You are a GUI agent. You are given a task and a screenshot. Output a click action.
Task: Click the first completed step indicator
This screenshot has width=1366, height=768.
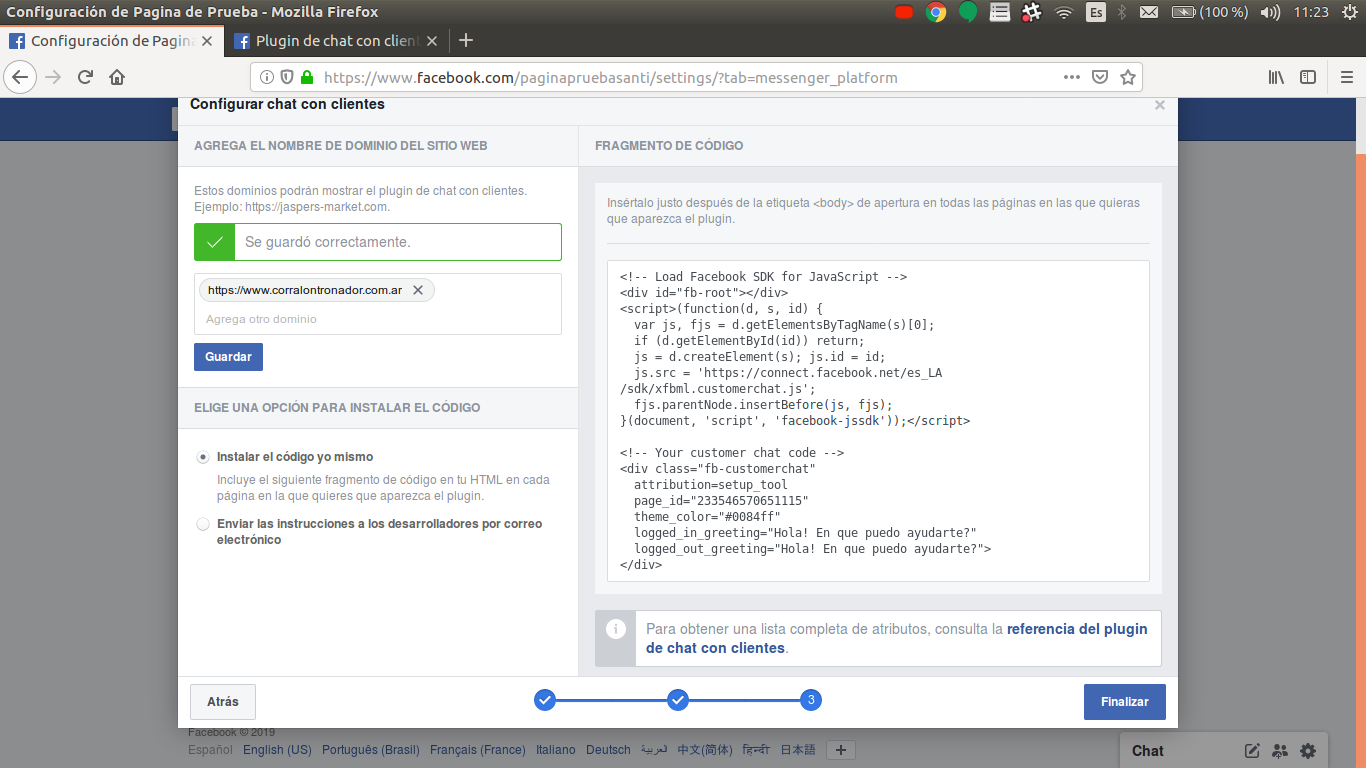(x=545, y=700)
